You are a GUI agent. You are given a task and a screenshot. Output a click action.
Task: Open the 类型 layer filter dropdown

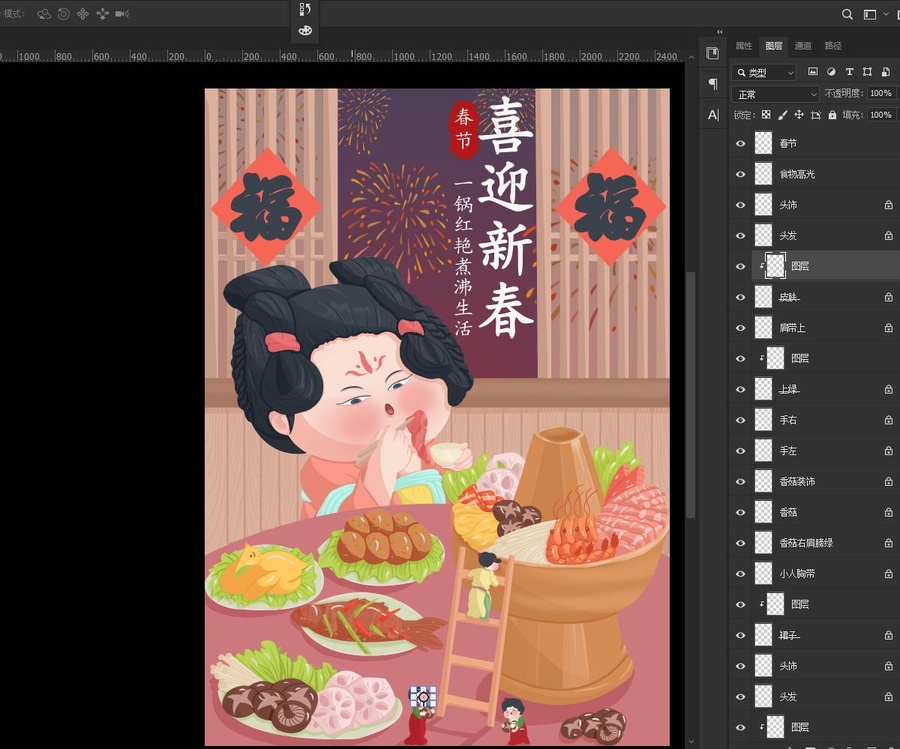(x=764, y=72)
